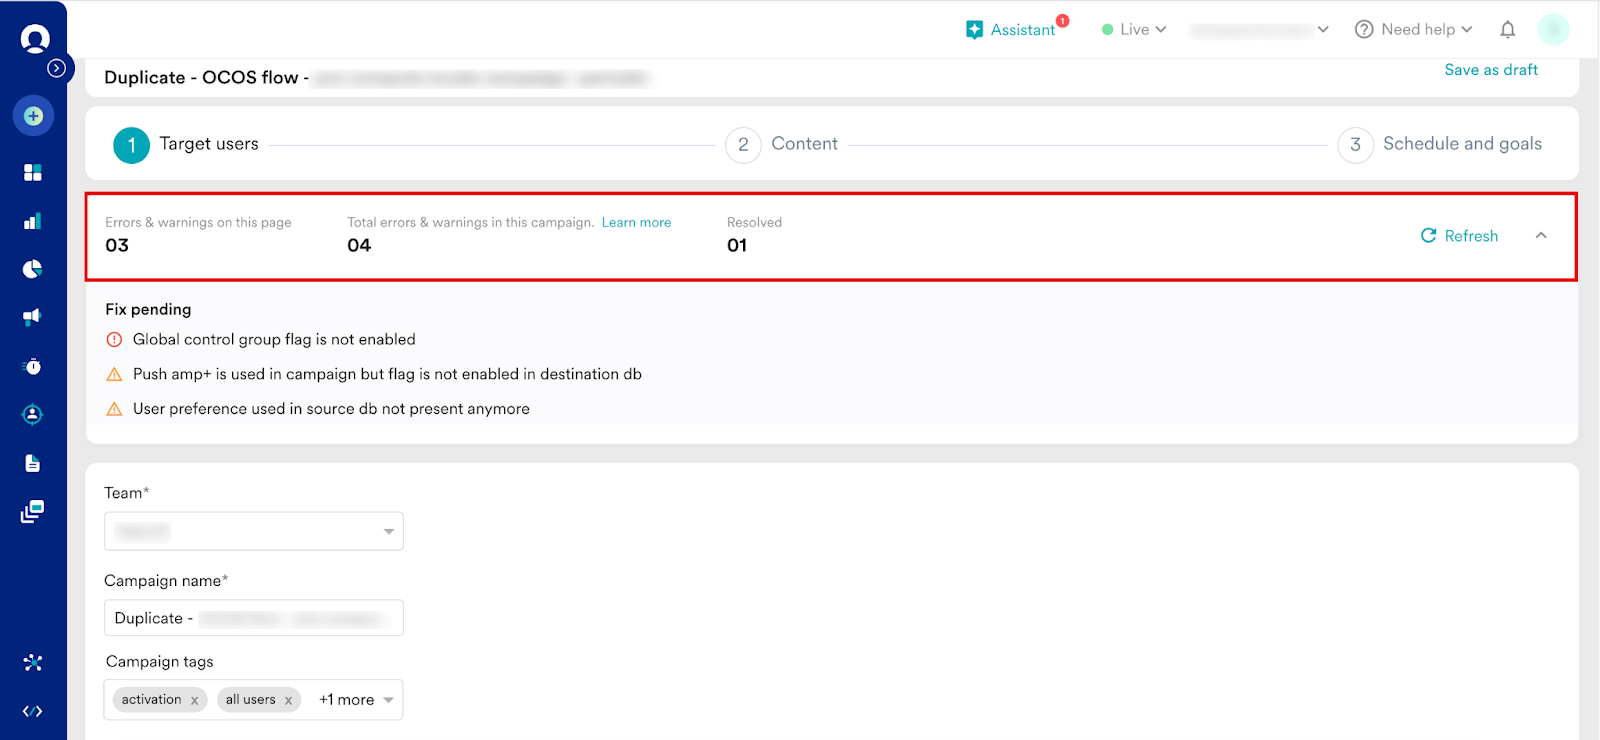Click the Learn more link
The height and width of the screenshot is (740, 1600).
click(636, 223)
